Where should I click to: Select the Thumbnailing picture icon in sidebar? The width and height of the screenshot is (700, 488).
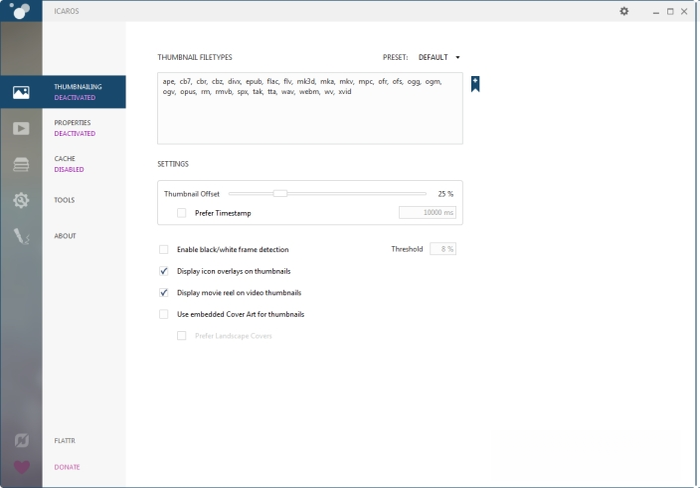click(21, 92)
